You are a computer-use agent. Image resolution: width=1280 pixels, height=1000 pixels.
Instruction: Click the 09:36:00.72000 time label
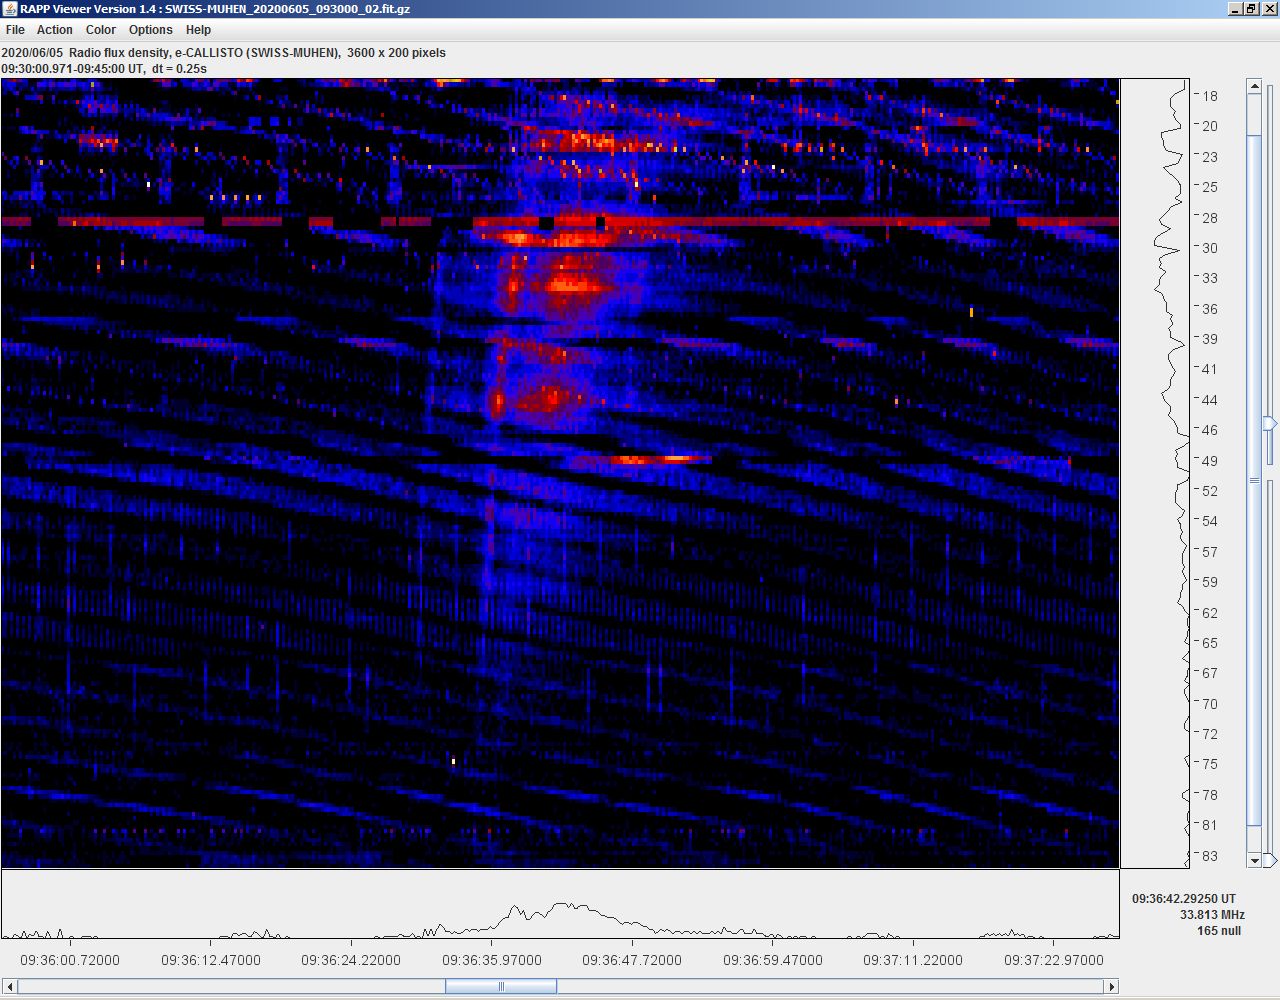point(70,960)
